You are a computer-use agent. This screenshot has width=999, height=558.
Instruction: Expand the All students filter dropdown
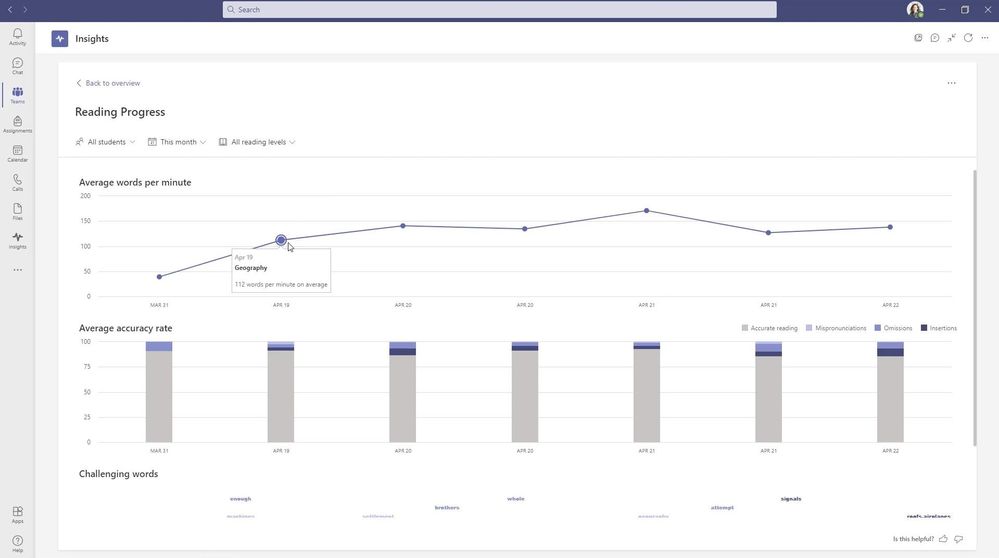(x=105, y=142)
